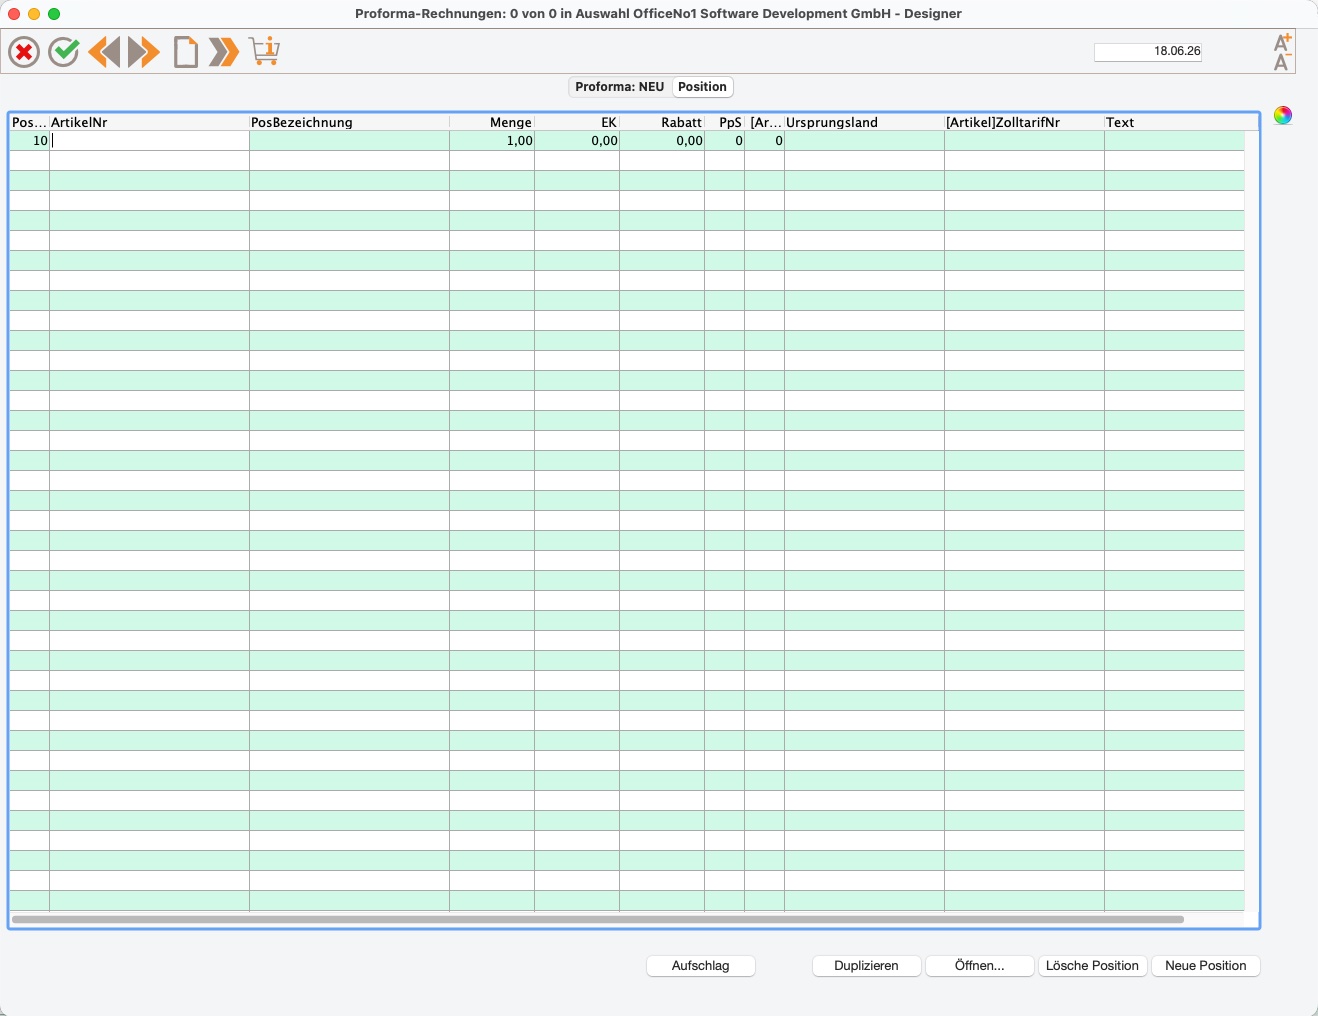This screenshot has width=1318, height=1016.
Task: Go to previous record with left arrows
Action: point(104,52)
